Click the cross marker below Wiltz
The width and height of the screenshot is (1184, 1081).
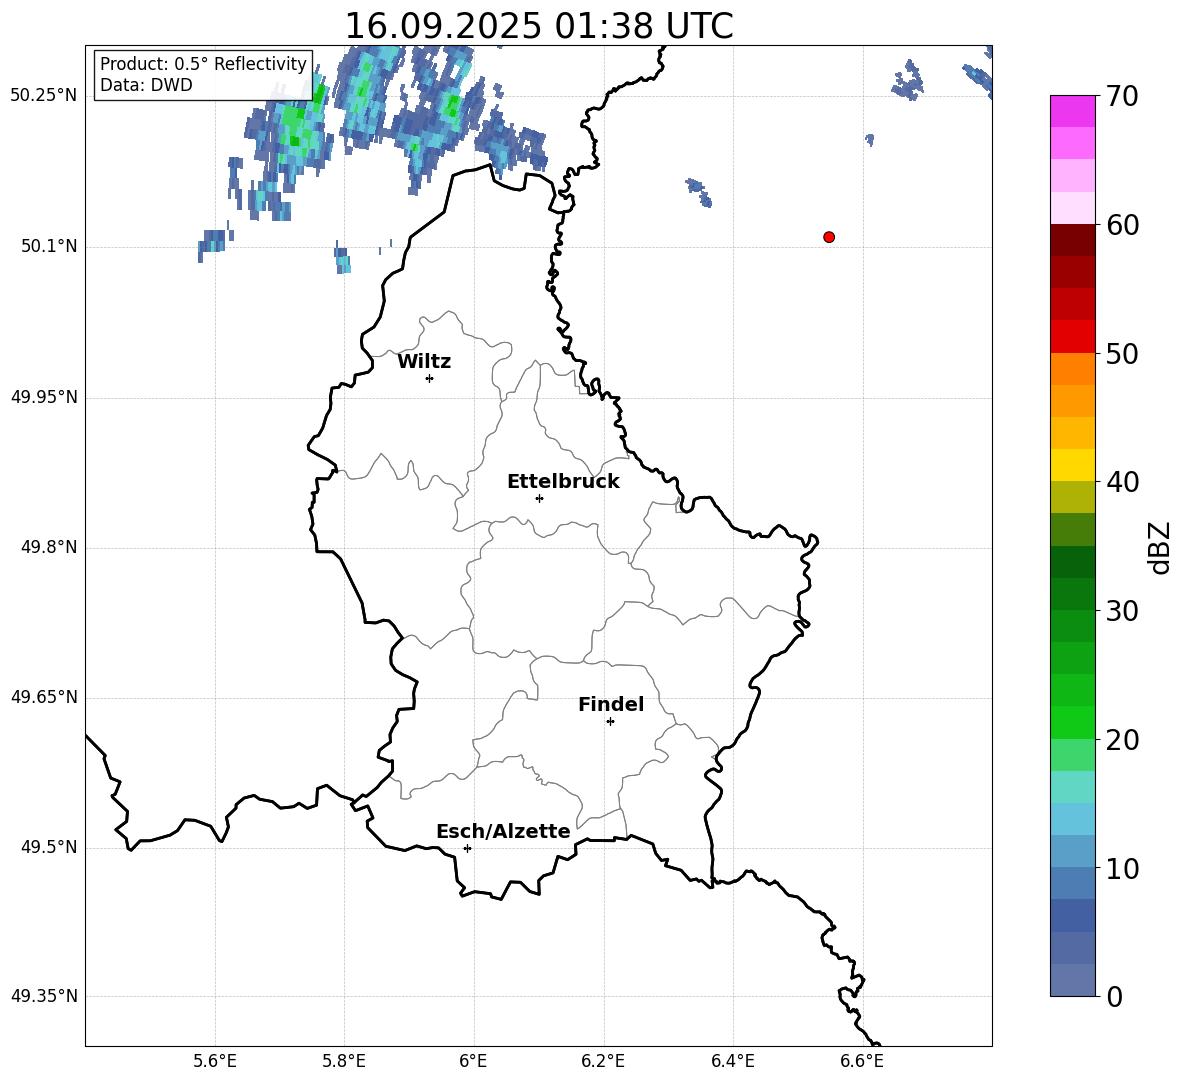coord(430,378)
